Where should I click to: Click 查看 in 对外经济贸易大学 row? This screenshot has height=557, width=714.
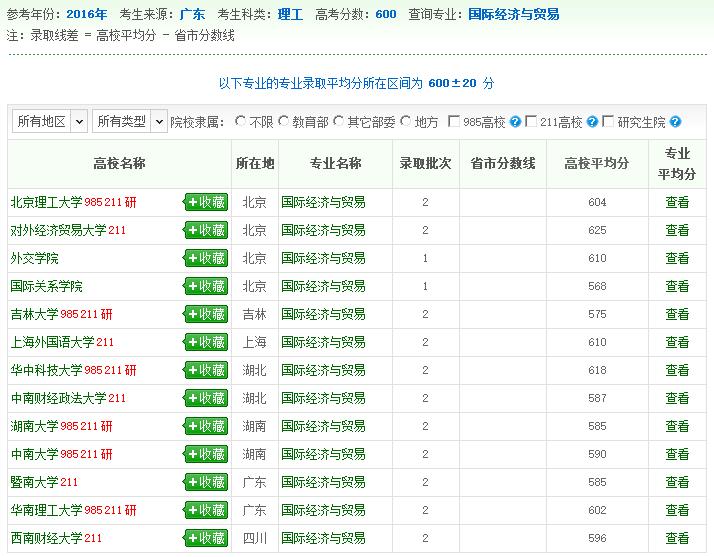[677, 230]
